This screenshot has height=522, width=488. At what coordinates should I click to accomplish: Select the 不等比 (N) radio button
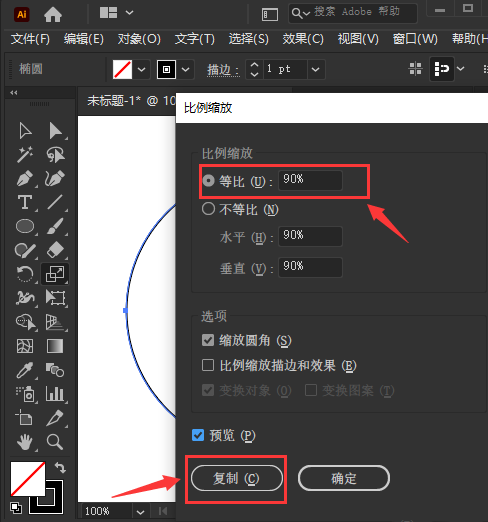coord(209,209)
